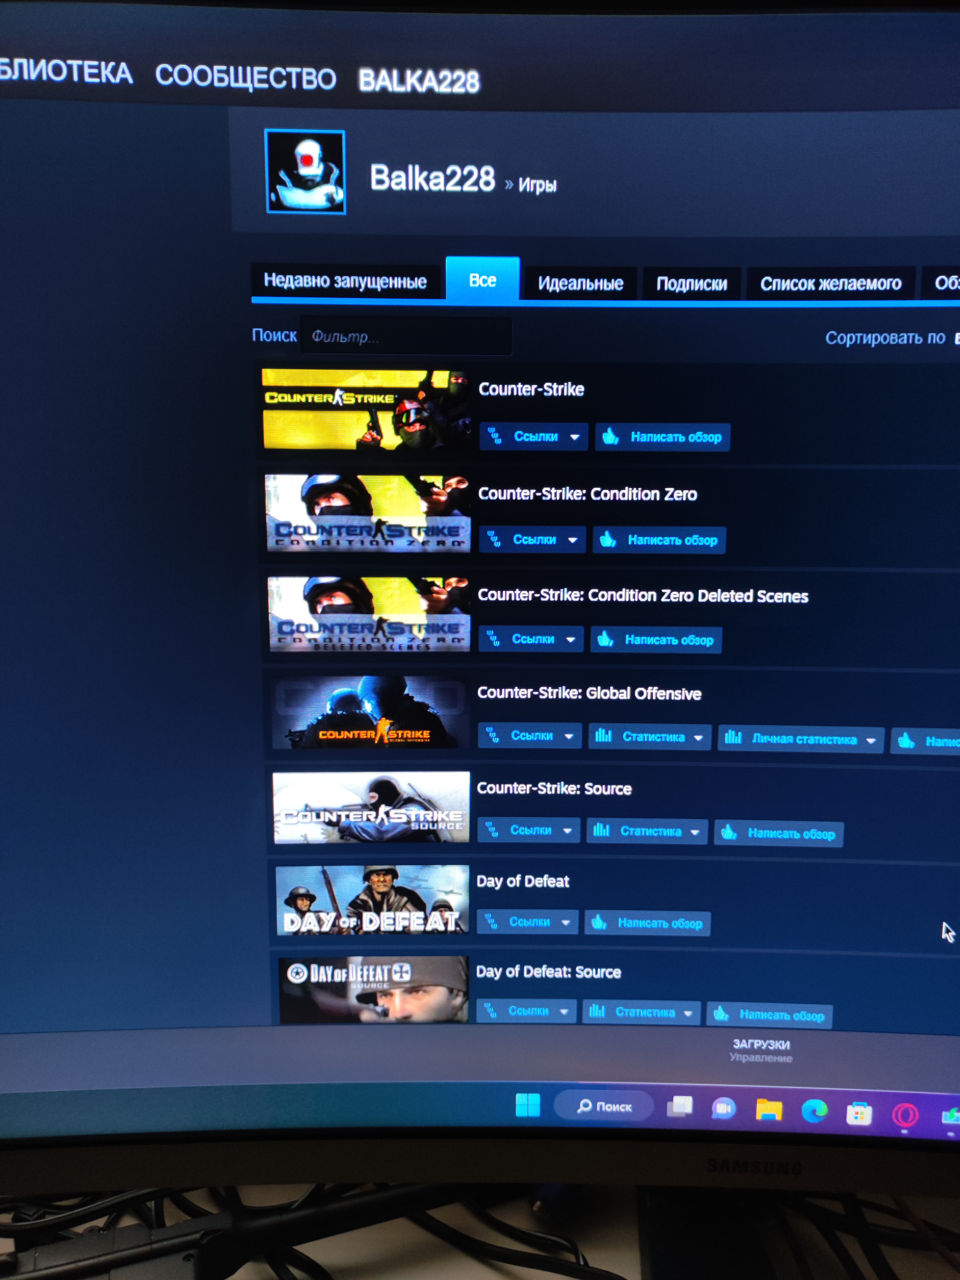Open the BALKA228 profile menu
The width and height of the screenshot is (960, 1280).
pyautogui.click(x=419, y=81)
